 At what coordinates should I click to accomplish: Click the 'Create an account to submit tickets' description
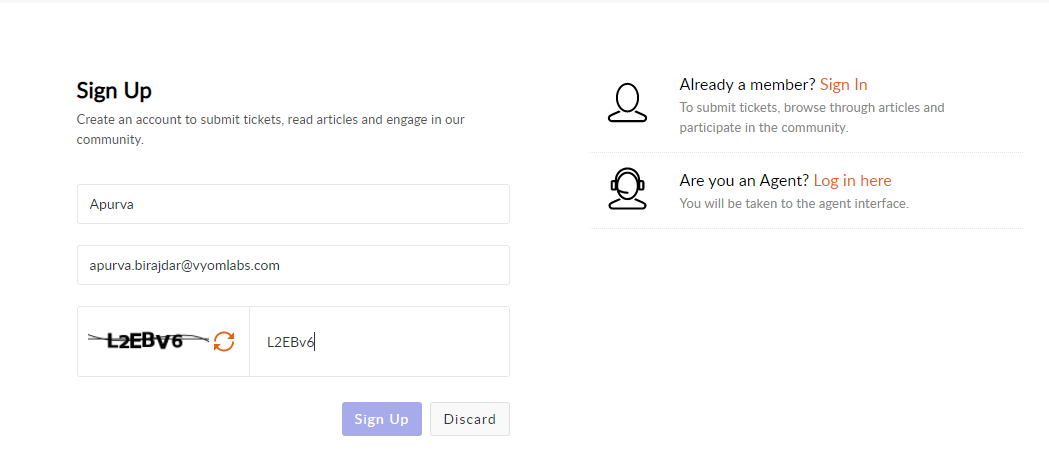[x=270, y=120]
